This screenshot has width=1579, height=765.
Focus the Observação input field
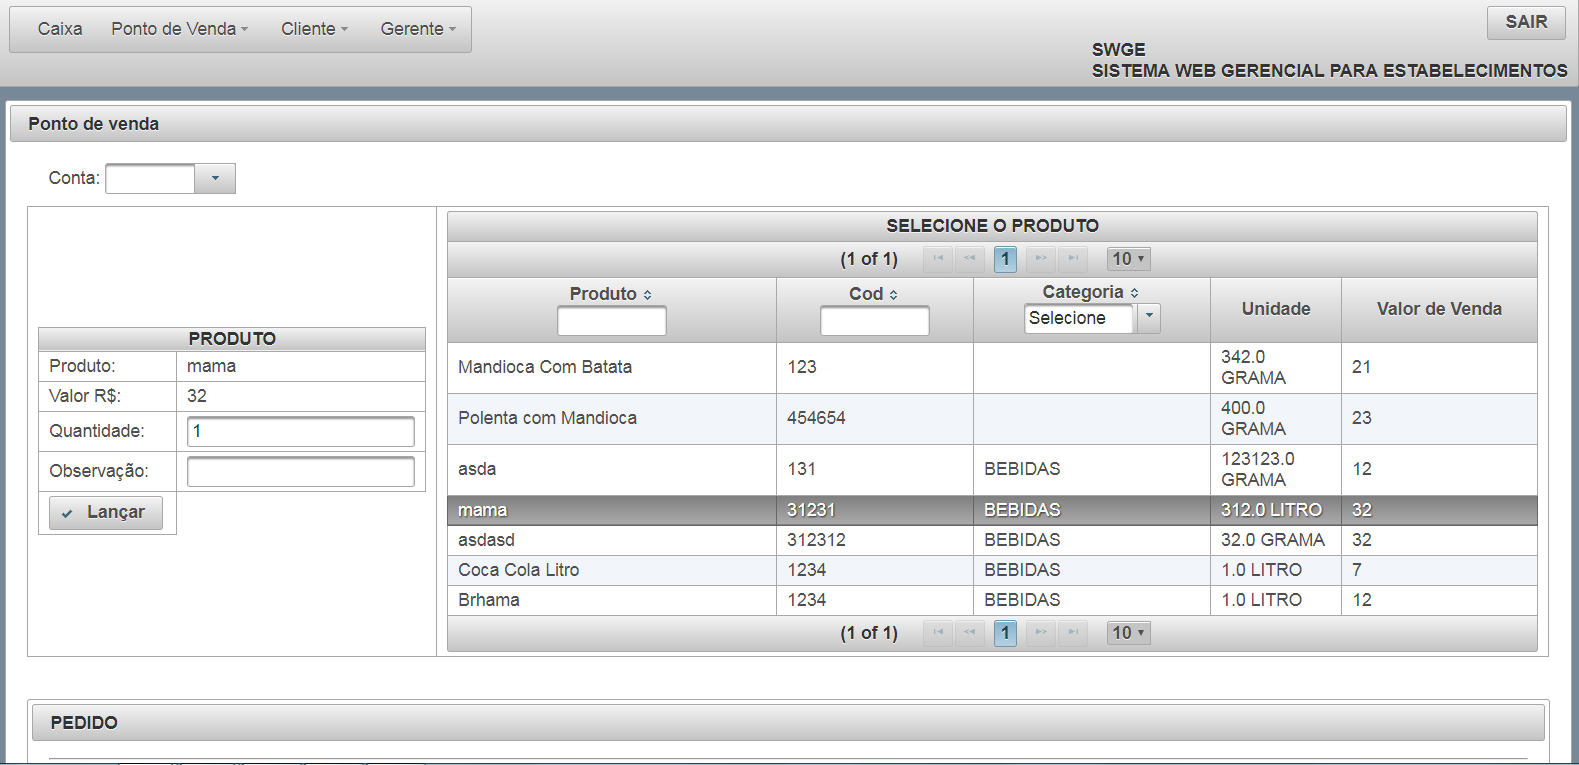[x=301, y=472]
